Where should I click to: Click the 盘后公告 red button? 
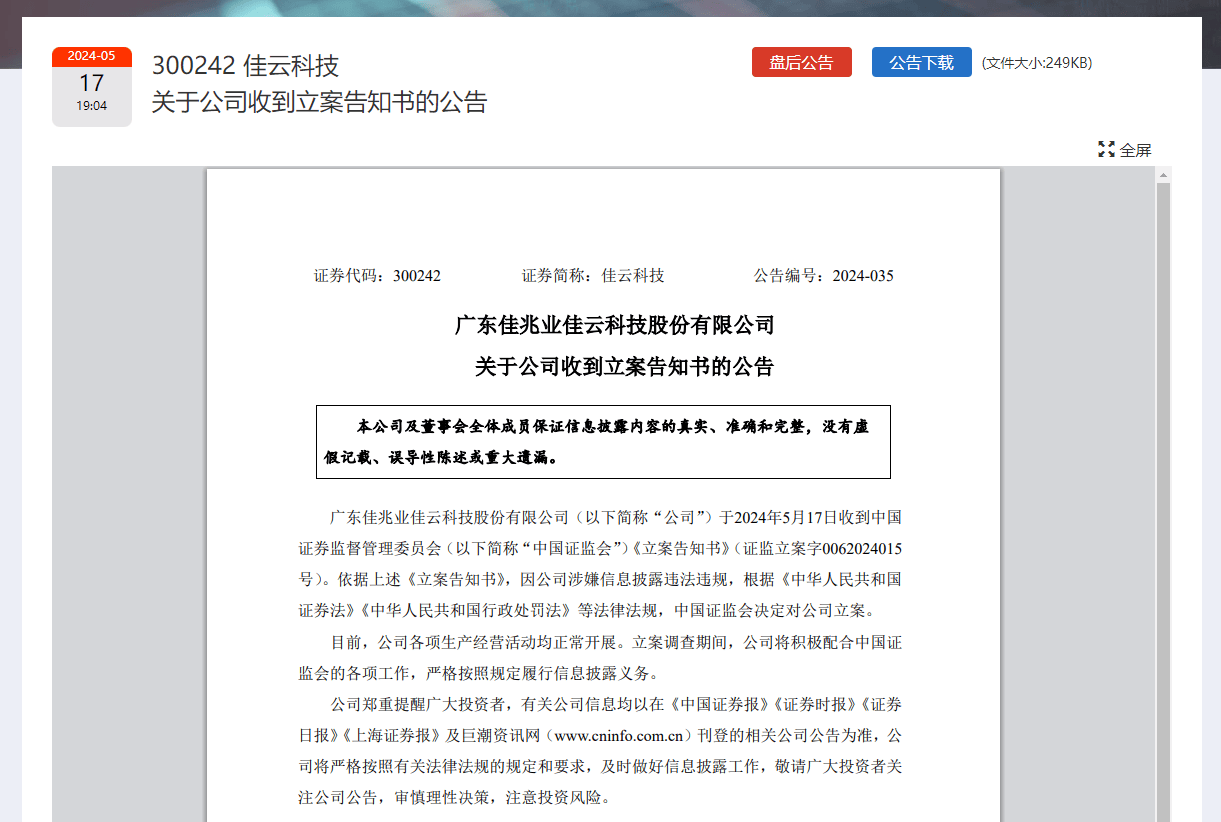point(801,62)
